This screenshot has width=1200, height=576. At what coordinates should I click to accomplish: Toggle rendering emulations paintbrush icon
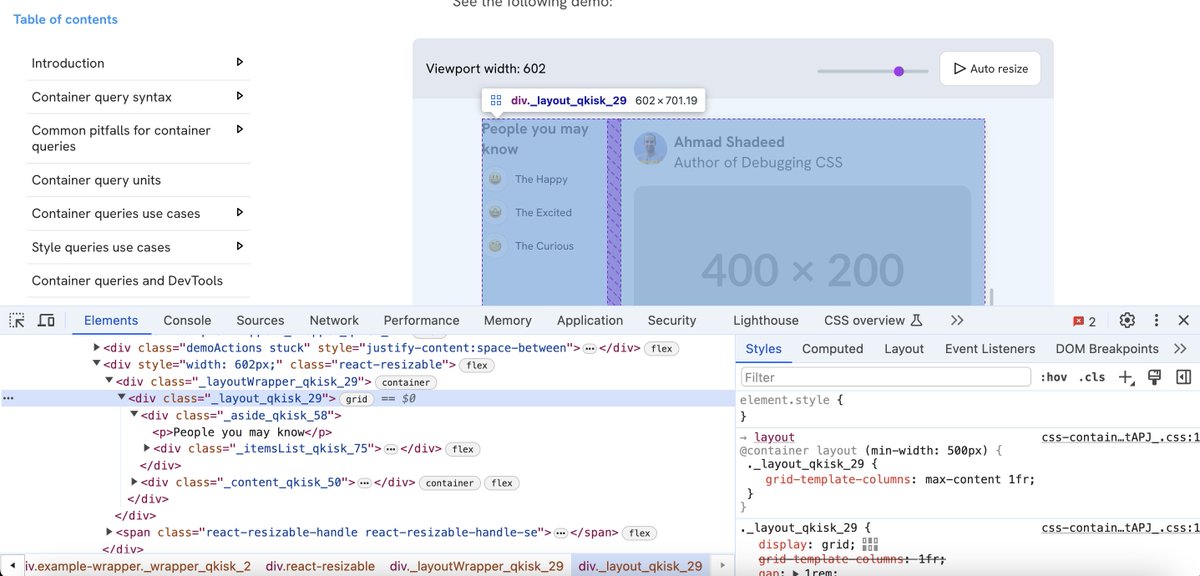click(x=1154, y=377)
